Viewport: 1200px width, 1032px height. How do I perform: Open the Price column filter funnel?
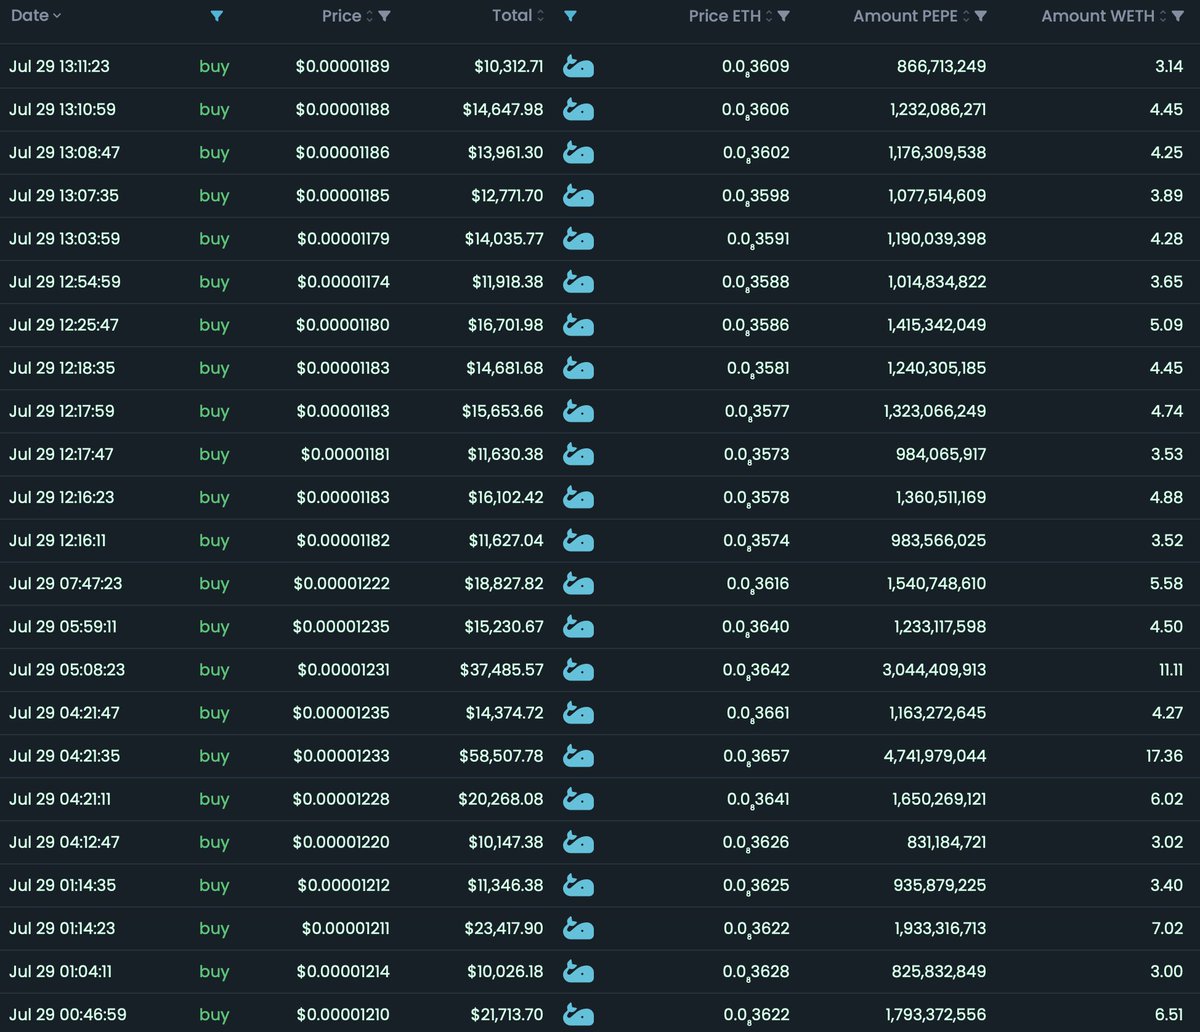[386, 16]
